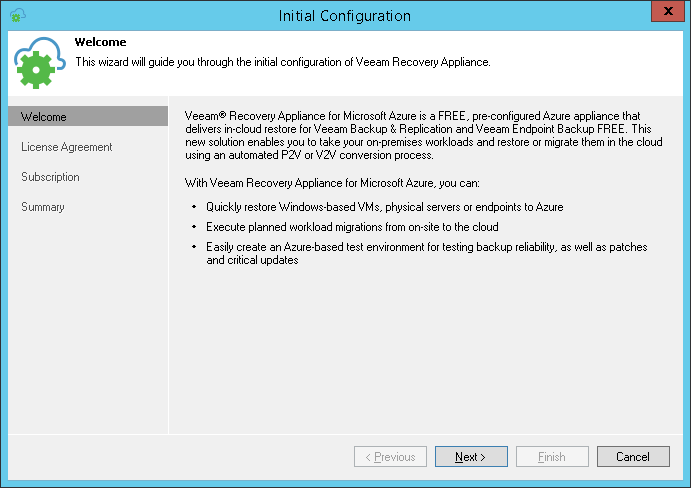This screenshot has height=488, width=691.
Task: Click the Previous button
Action: 389,457
